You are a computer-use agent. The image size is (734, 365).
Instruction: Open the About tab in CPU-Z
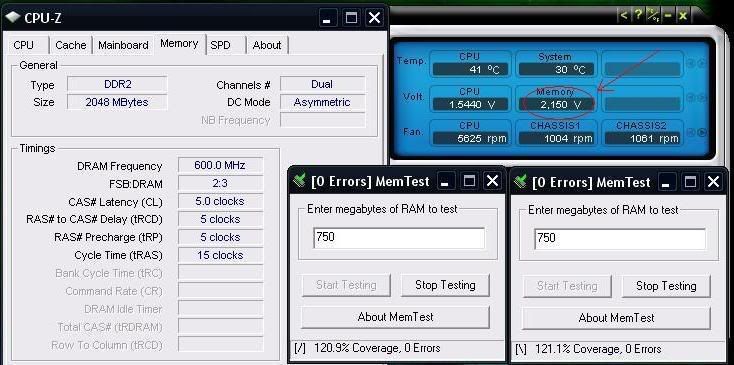click(x=267, y=45)
